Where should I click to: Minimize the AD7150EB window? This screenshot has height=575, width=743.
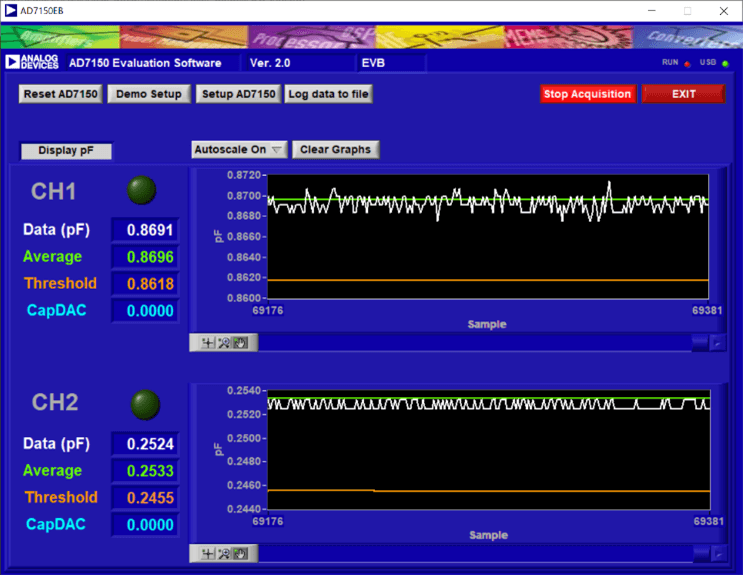point(652,11)
